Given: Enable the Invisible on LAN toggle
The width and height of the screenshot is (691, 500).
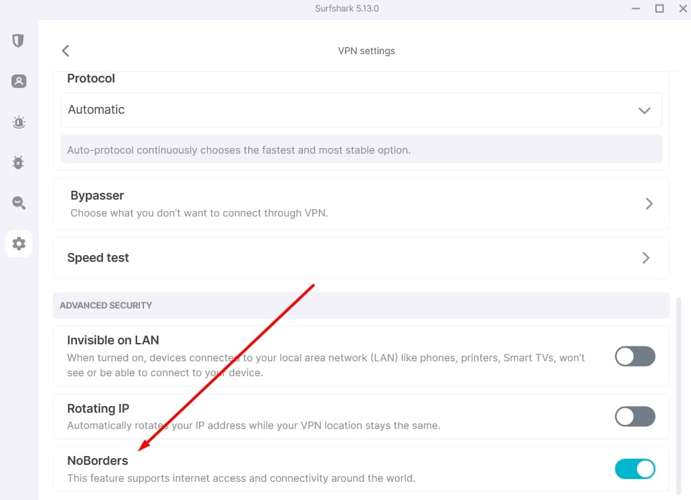Looking at the screenshot, I should [x=634, y=356].
